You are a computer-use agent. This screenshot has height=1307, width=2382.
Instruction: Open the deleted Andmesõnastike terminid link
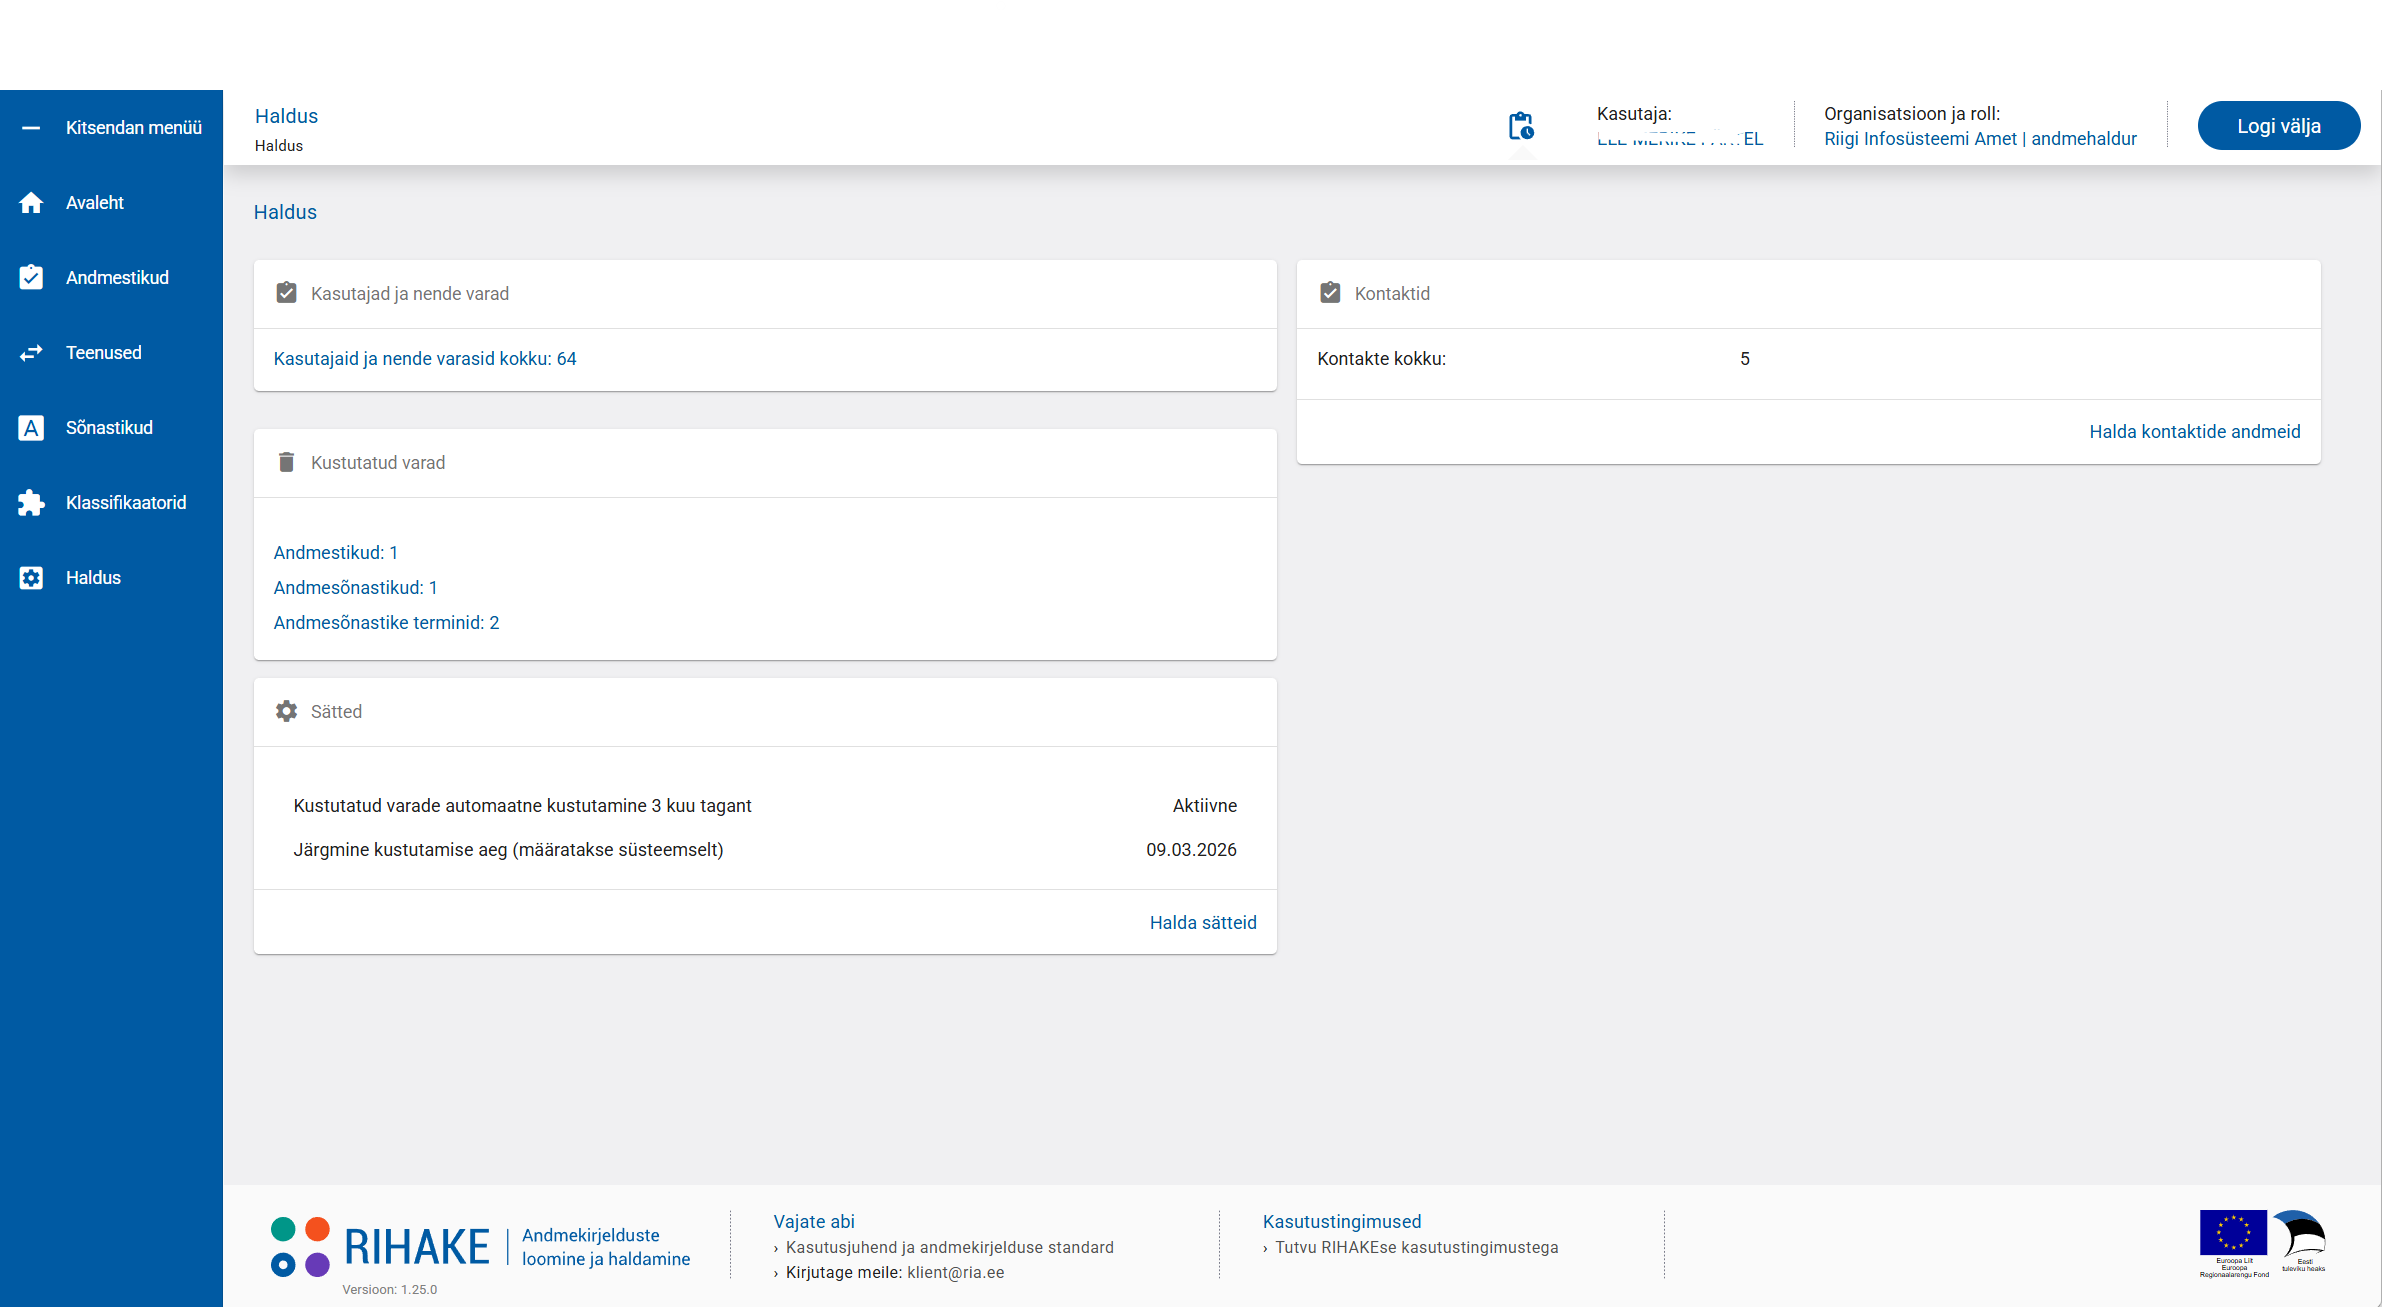pos(386,622)
